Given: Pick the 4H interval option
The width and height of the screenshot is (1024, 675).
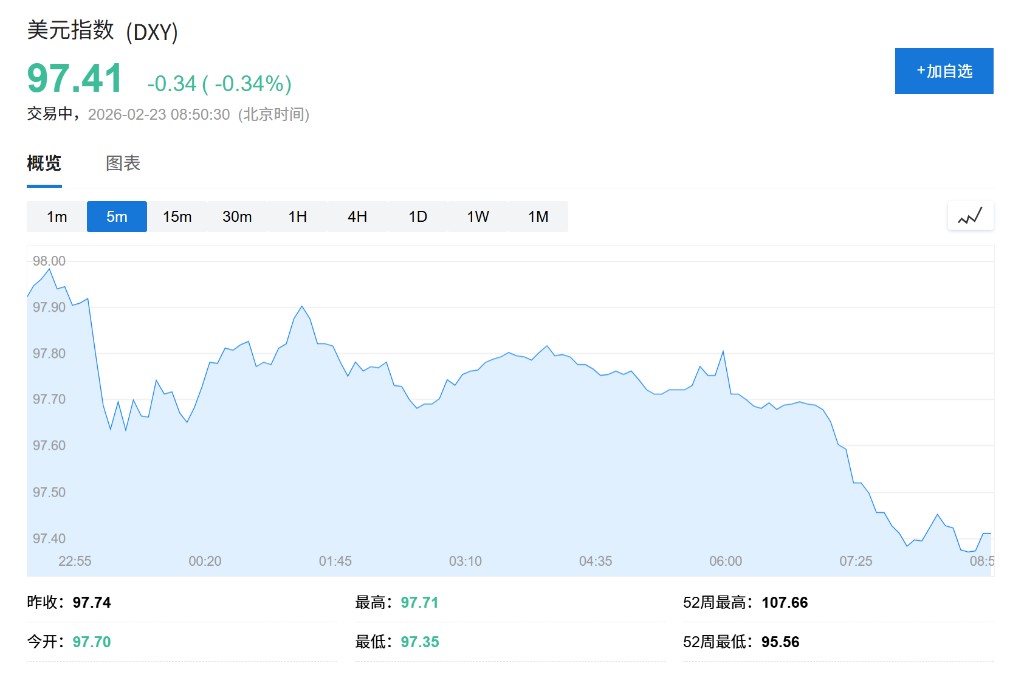Looking at the screenshot, I should (x=357, y=217).
